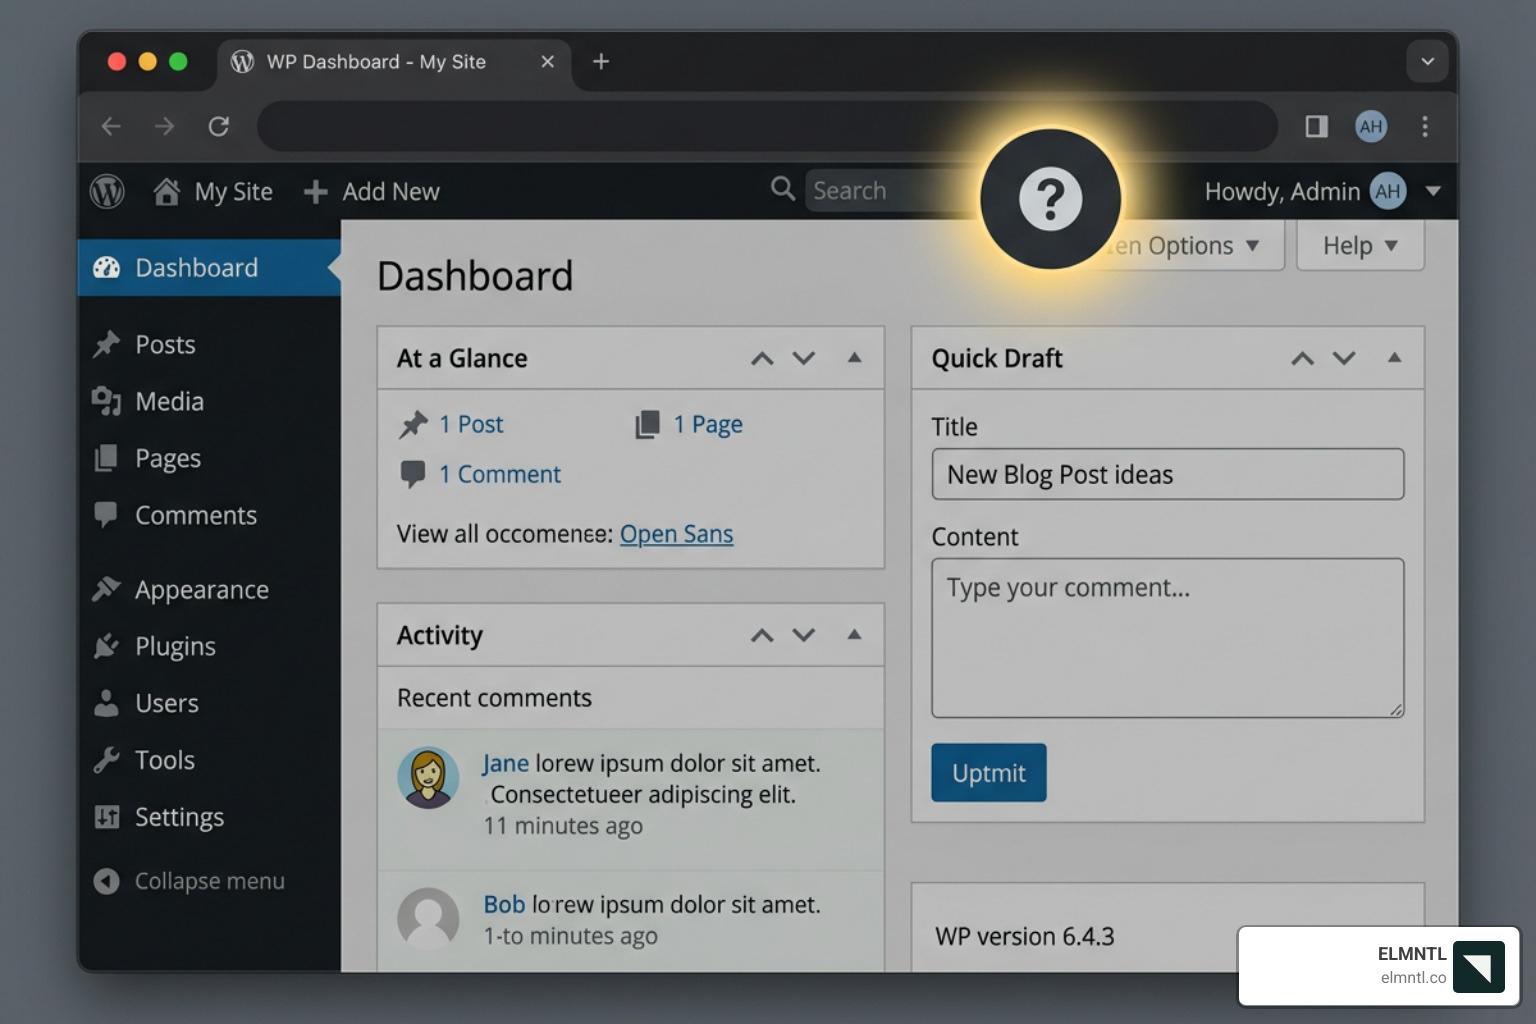
Task: Click the Appearance paintbrush icon
Action: coord(106,589)
